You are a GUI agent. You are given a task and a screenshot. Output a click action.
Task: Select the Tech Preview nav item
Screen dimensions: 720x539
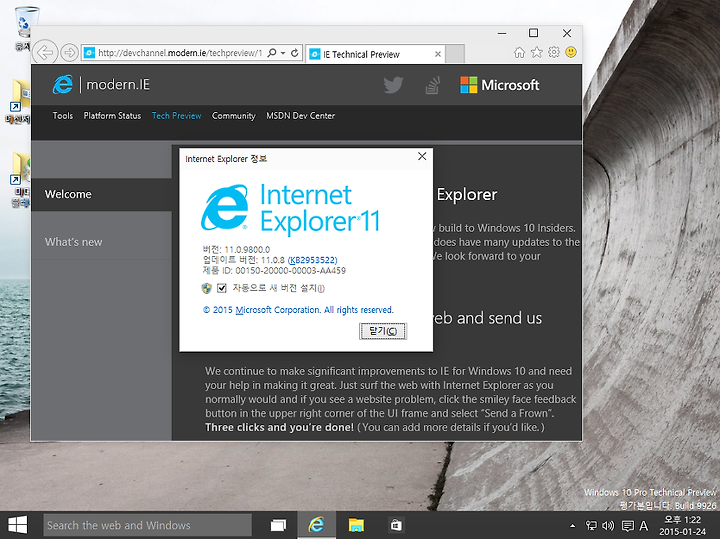click(176, 116)
